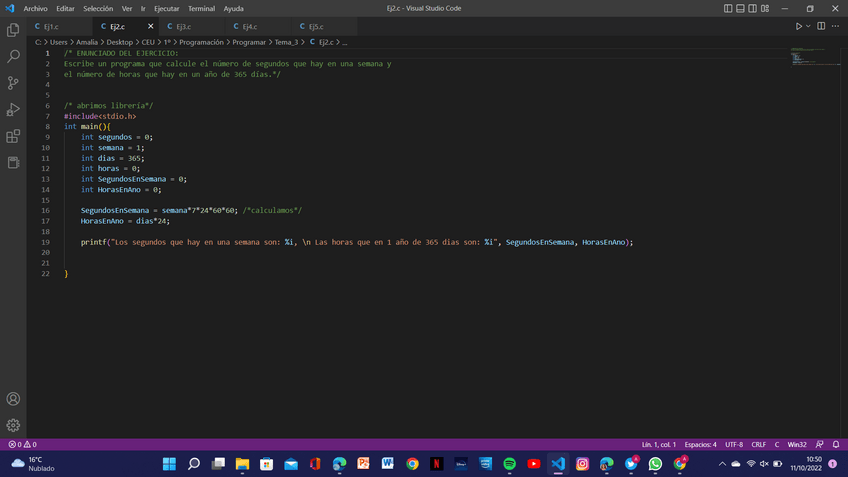Image resolution: width=848 pixels, height=477 pixels.
Task: Open the Explorer view in activity bar
Action: click(13, 31)
